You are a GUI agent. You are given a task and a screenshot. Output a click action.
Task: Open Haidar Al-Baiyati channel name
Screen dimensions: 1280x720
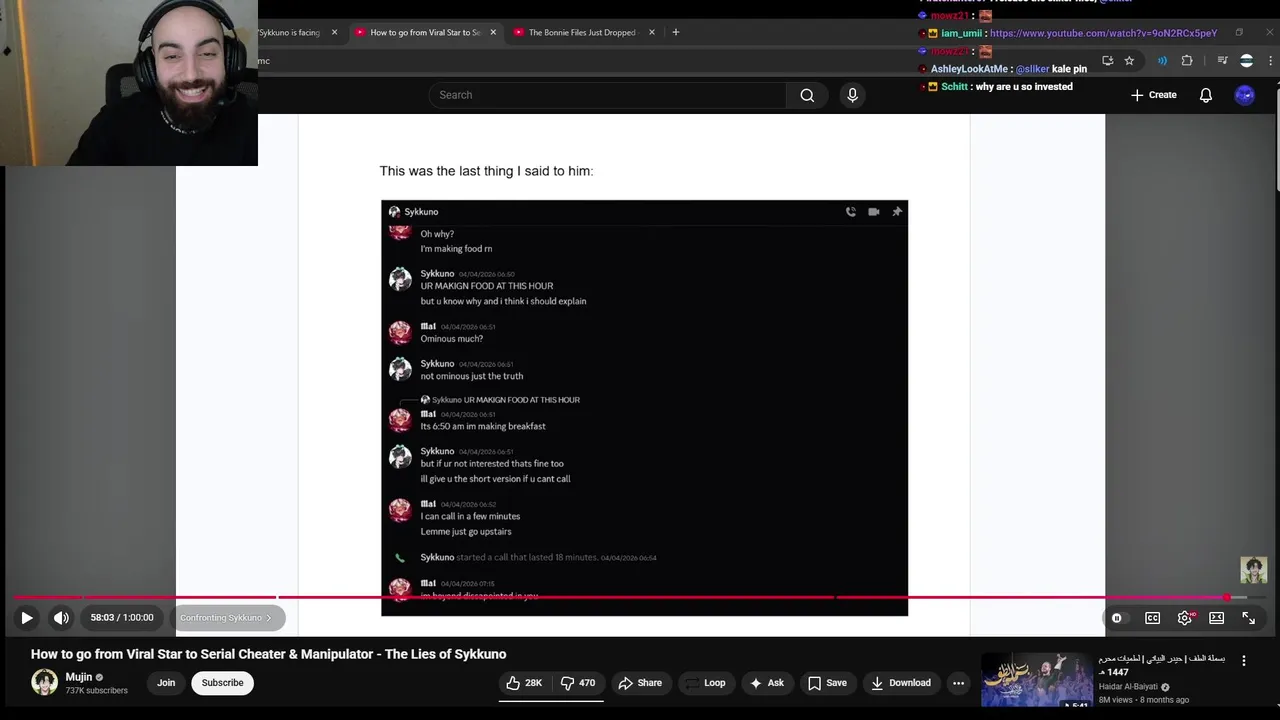[1128, 687]
